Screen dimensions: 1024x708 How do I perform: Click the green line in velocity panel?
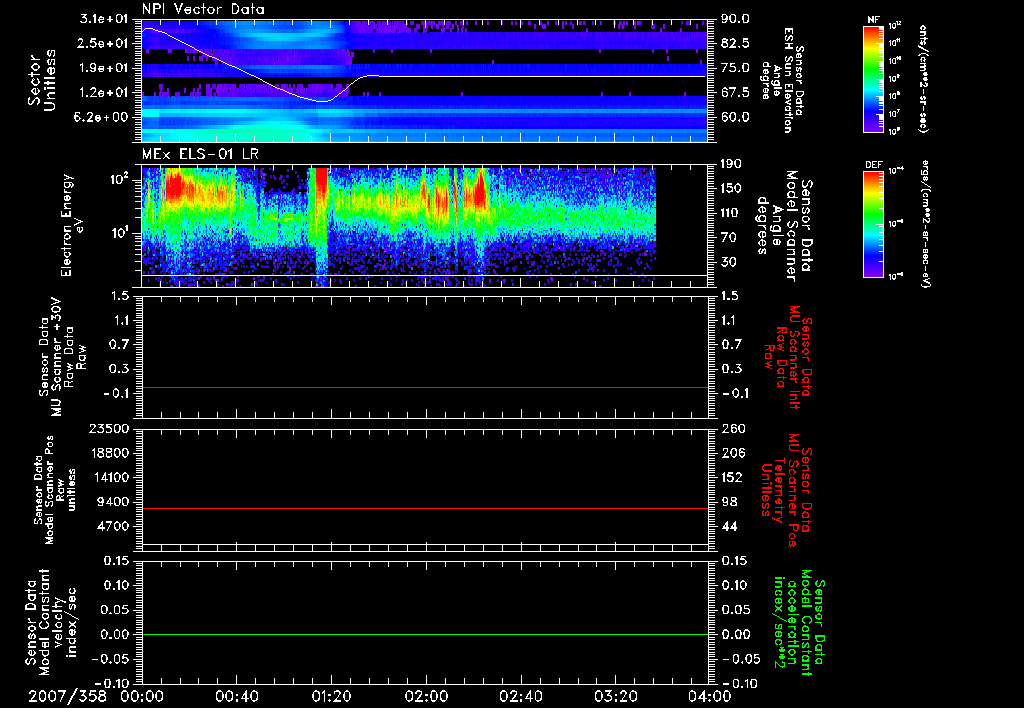pos(424,634)
